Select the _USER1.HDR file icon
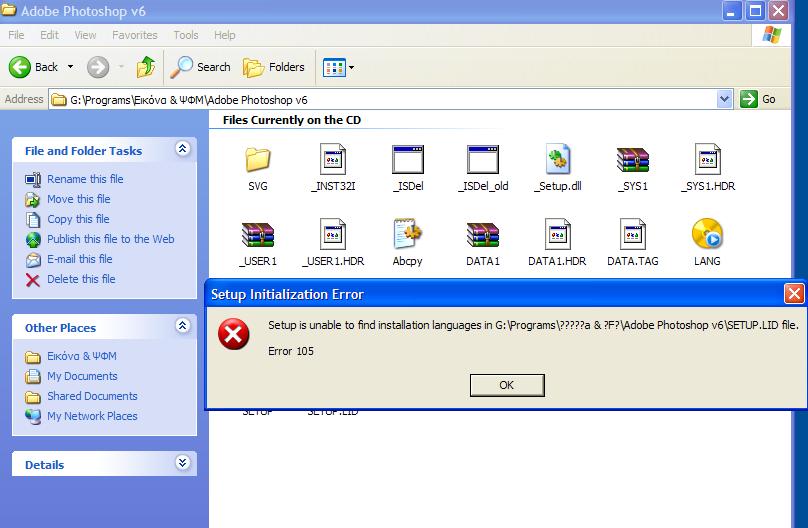 pyautogui.click(x=333, y=234)
